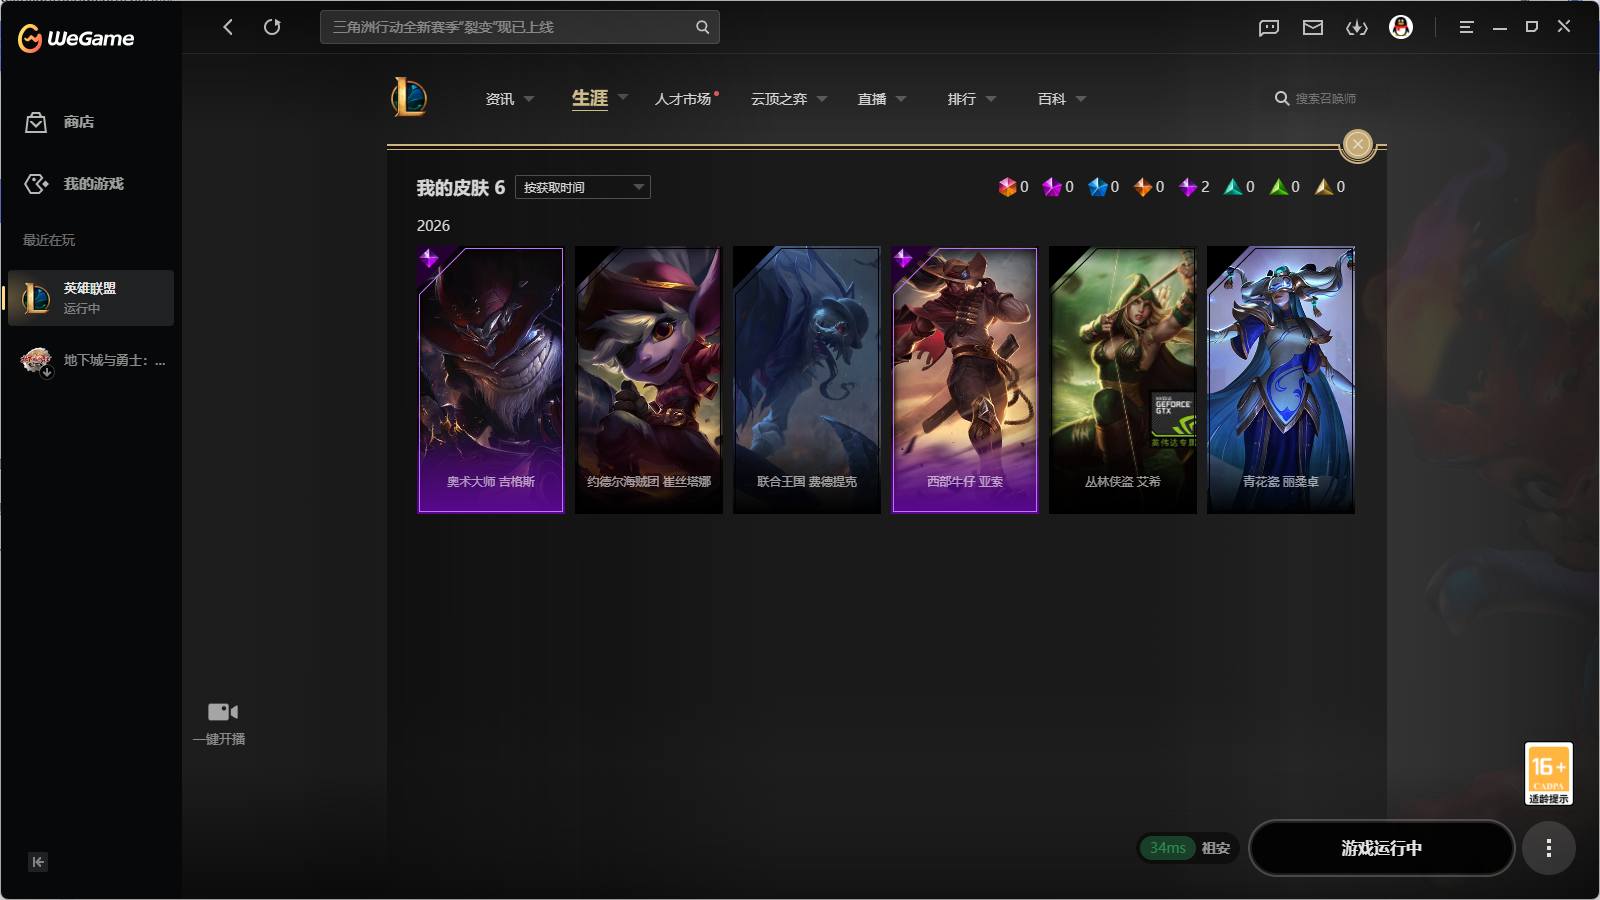The image size is (1600, 900).
Task: Open the chat messages icon
Action: click(x=1269, y=28)
